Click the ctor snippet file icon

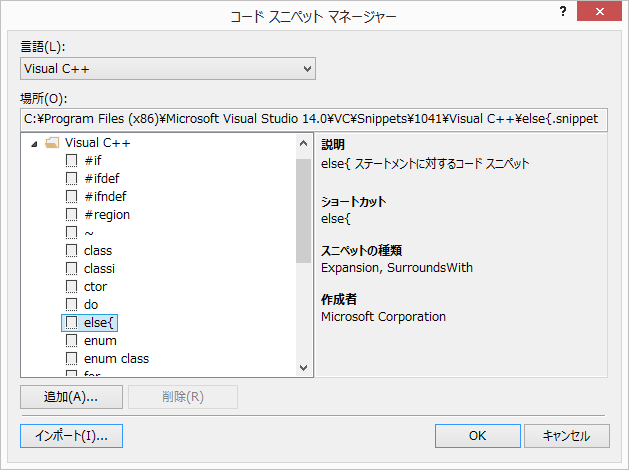pyautogui.click(x=71, y=287)
